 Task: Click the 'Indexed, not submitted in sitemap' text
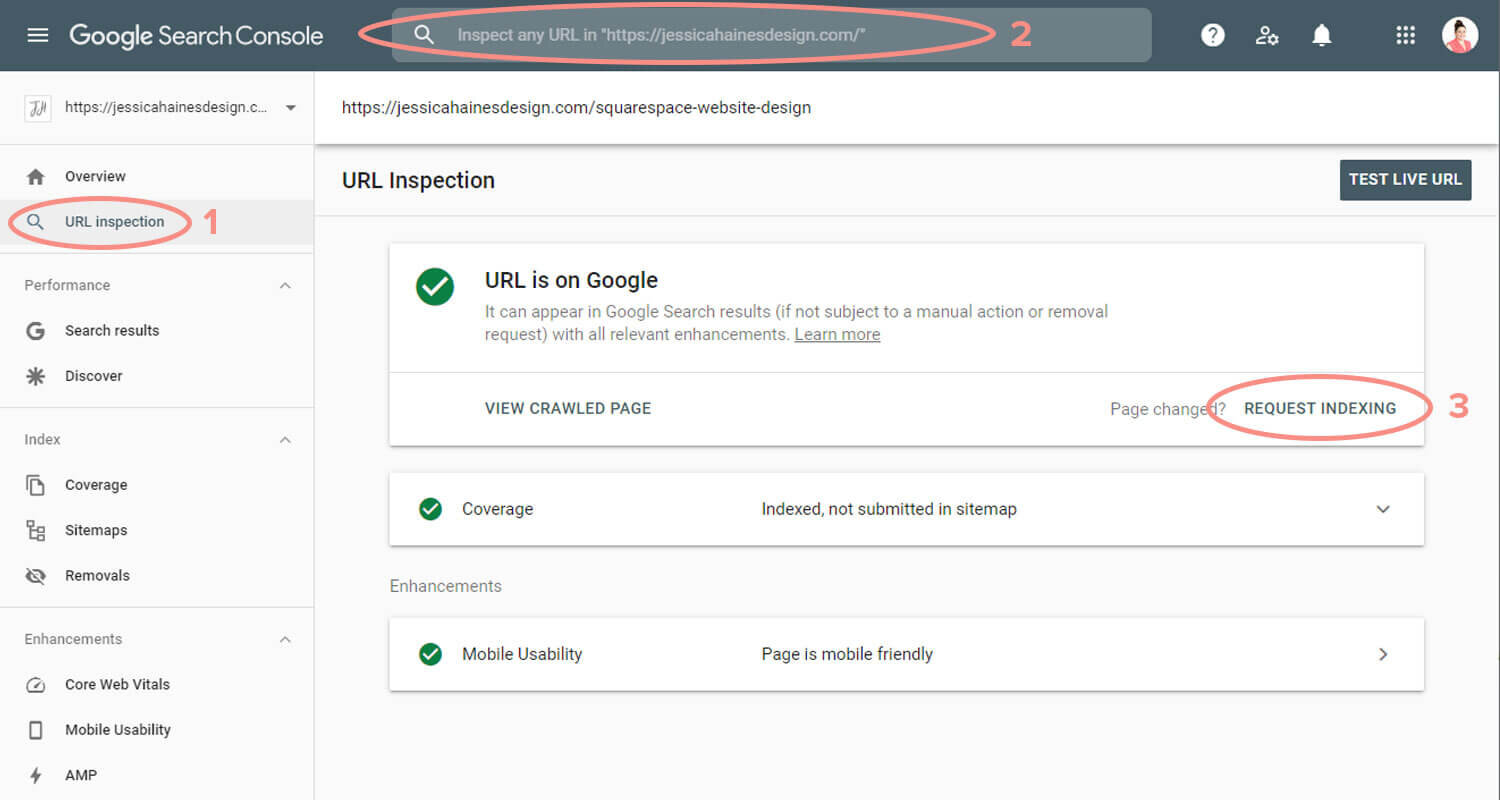tap(889, 509)
